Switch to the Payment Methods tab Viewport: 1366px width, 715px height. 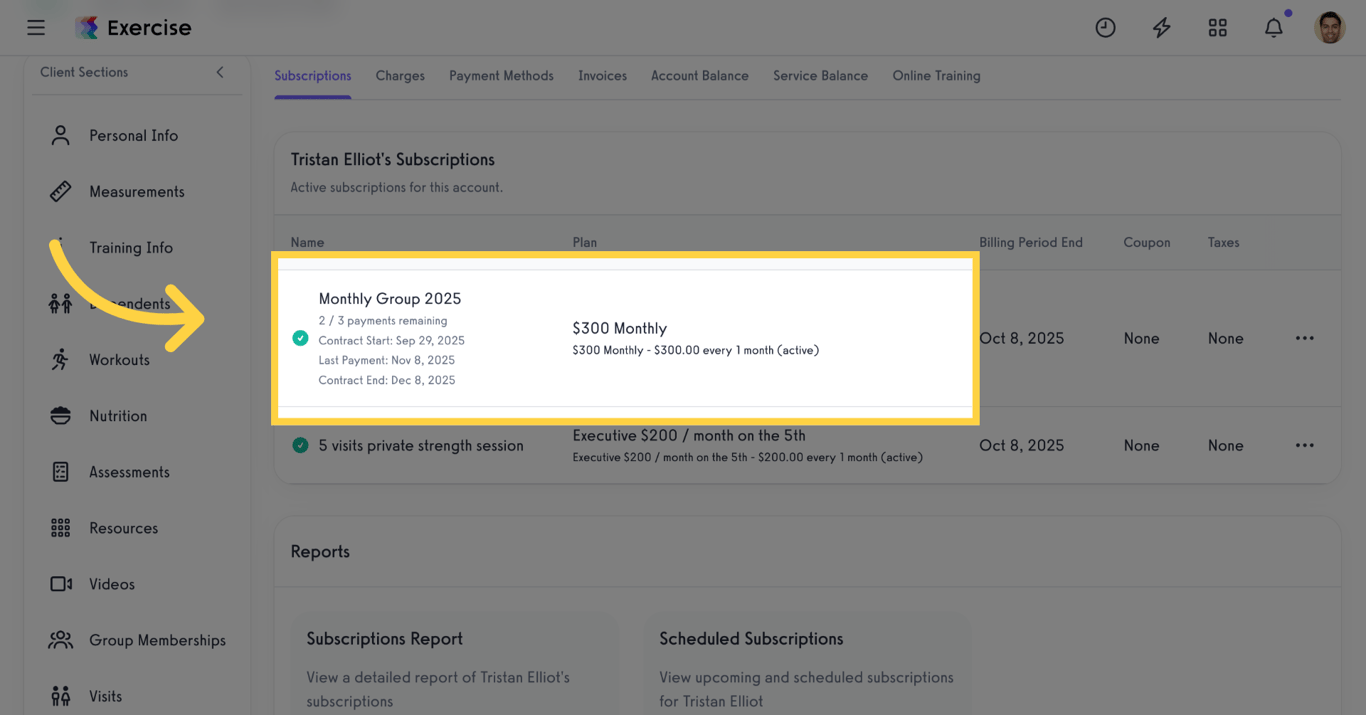coord(501,76)
